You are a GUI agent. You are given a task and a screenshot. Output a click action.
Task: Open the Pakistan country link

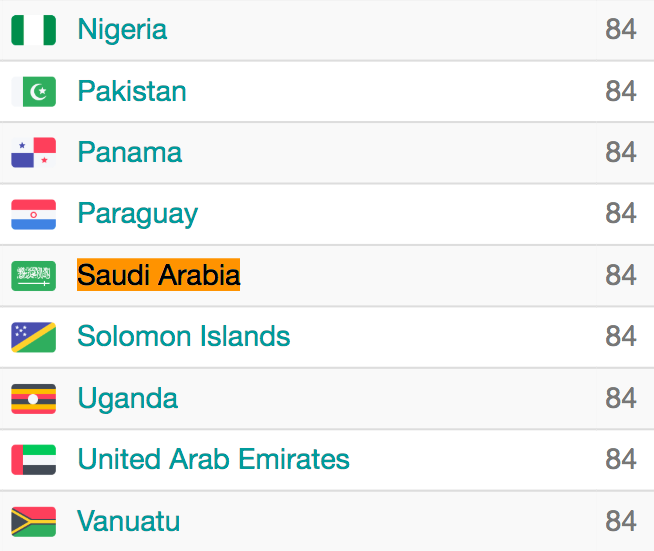132,92
